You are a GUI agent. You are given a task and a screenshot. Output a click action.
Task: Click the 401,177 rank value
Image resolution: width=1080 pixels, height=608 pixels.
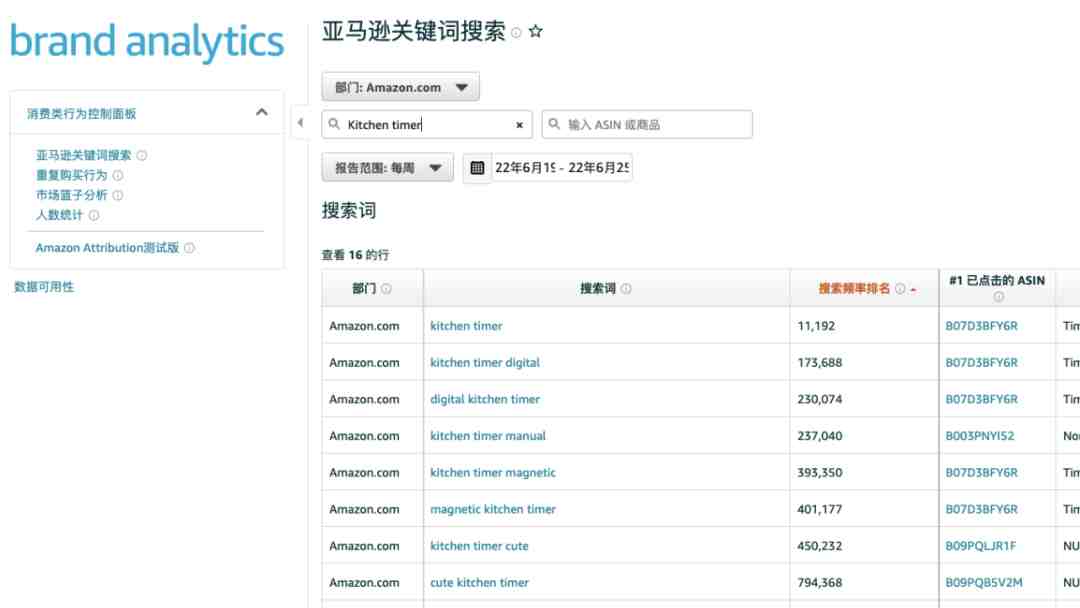tap(820, 510)
